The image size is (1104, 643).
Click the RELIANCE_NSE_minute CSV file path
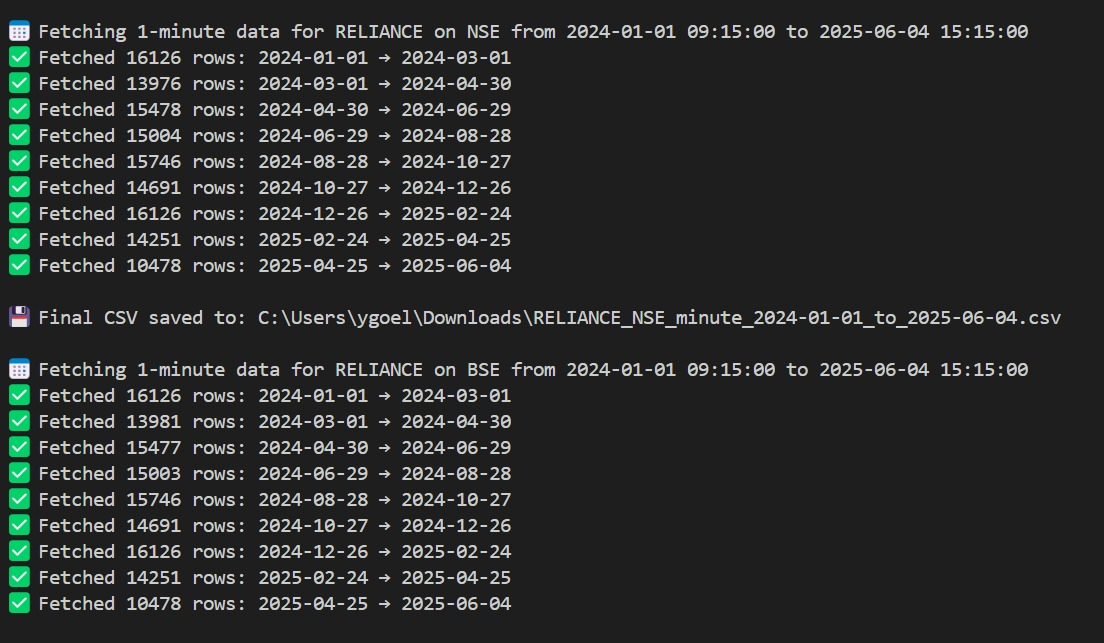[659, 318]
